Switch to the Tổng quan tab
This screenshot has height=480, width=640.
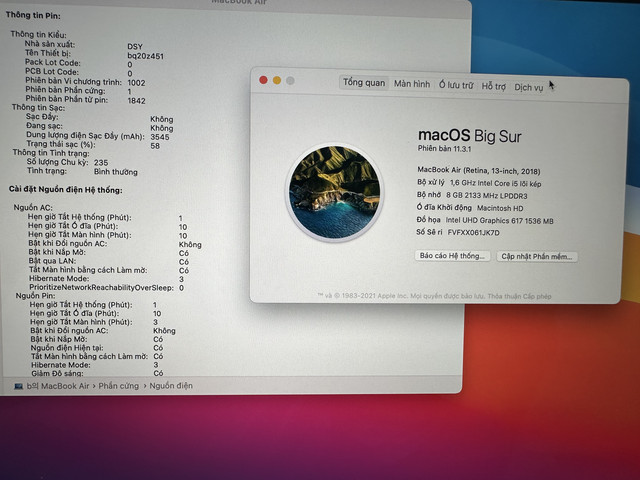click(364, 82)
